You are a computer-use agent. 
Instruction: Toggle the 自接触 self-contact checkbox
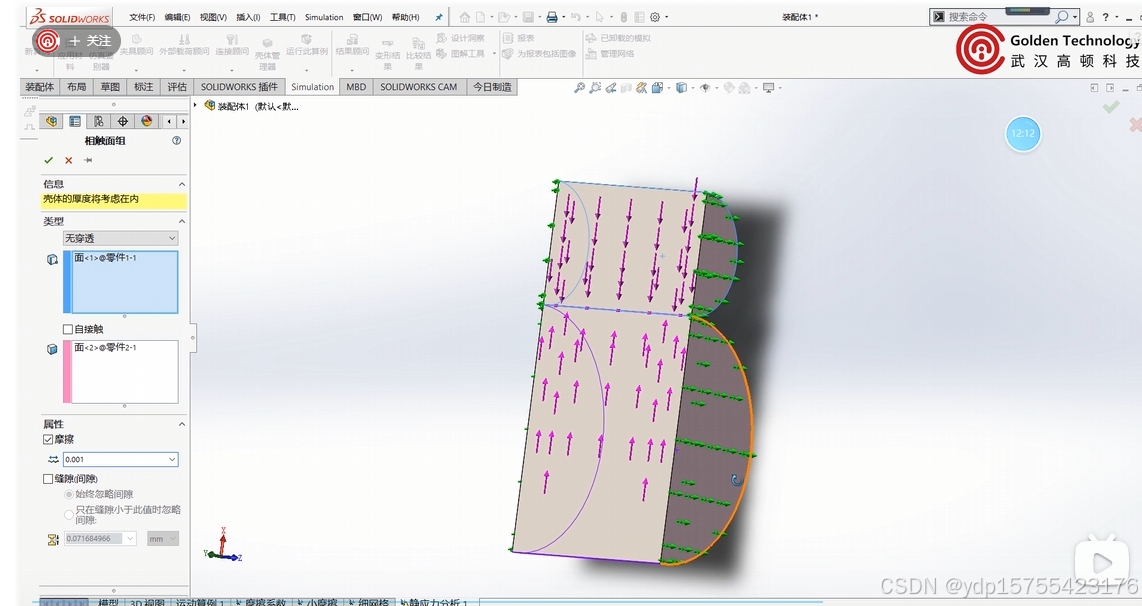[68, 329]
